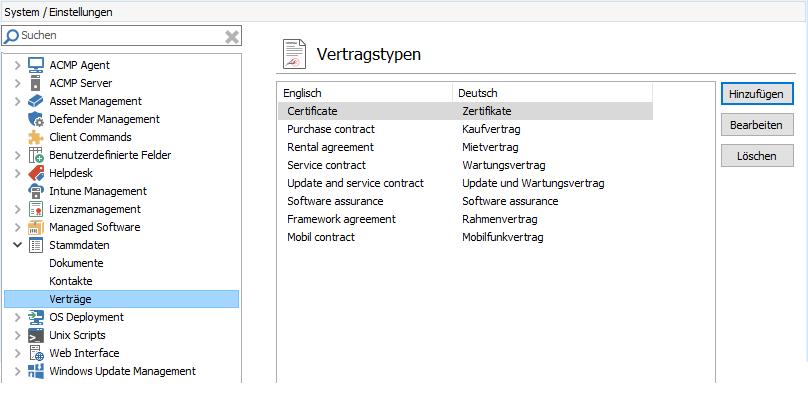Select the Service contract row
The height and width of the screenshot is (395, 808).
pyautogui.click(x=465, y=165)
